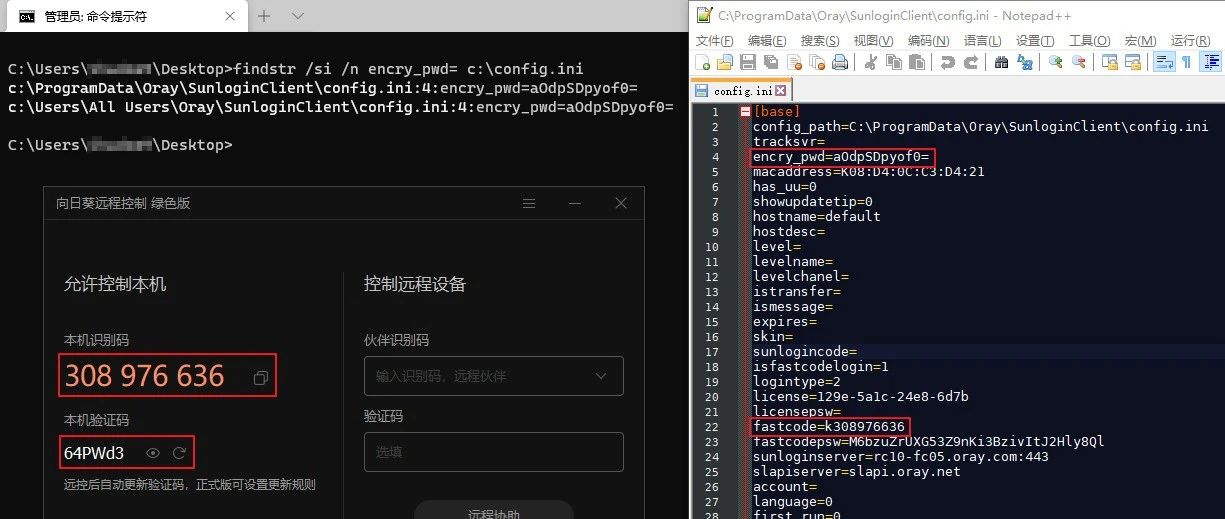The height and width of the screenshot is (519, 1225).
Task: Open the 搜索(S) menu in Notepad++
Action: [x=820, y=40]
